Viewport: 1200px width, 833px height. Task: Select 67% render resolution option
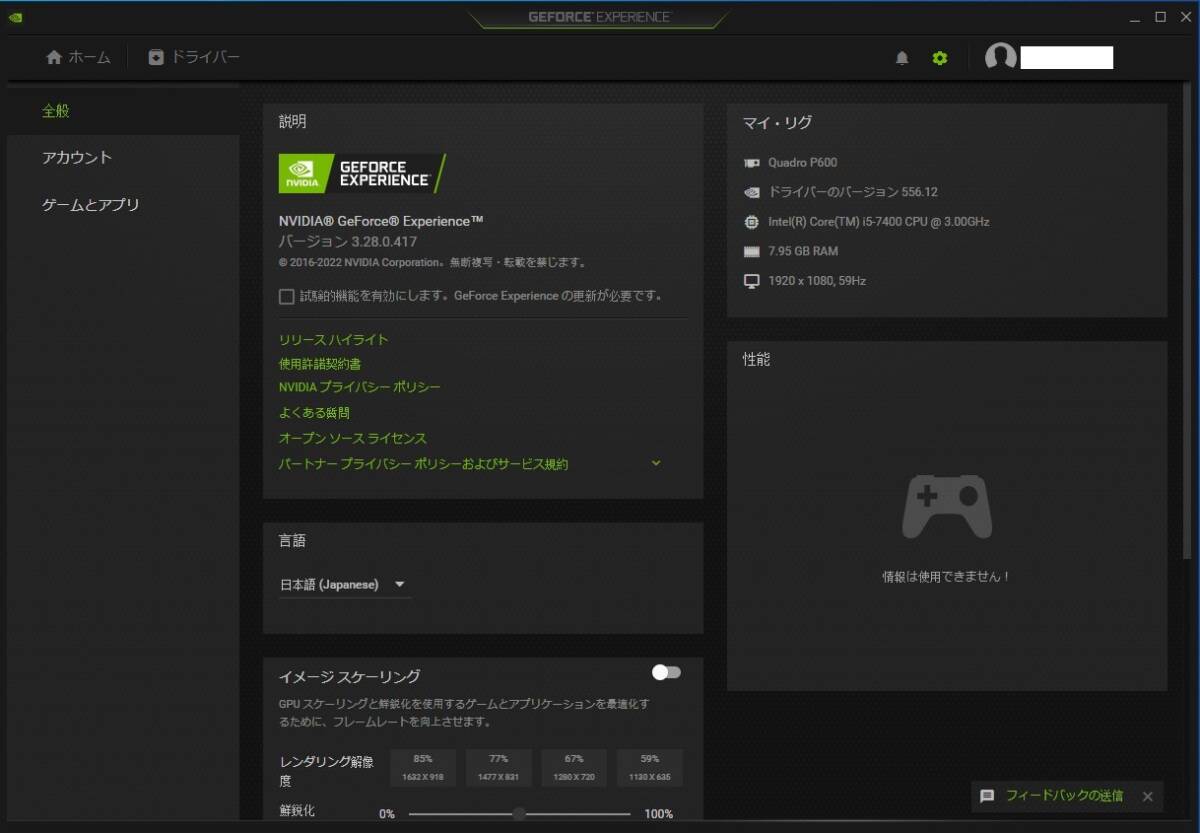(574, 768)
